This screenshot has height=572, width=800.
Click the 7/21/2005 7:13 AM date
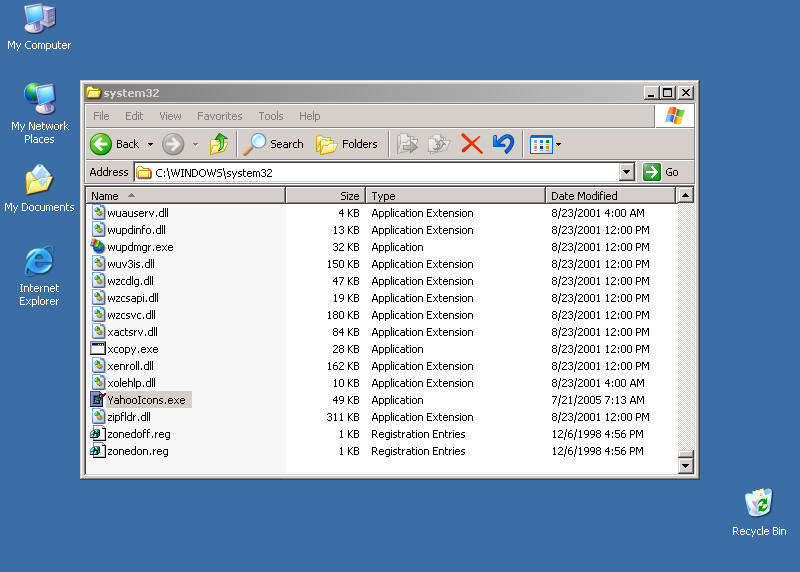coord(597,400)
